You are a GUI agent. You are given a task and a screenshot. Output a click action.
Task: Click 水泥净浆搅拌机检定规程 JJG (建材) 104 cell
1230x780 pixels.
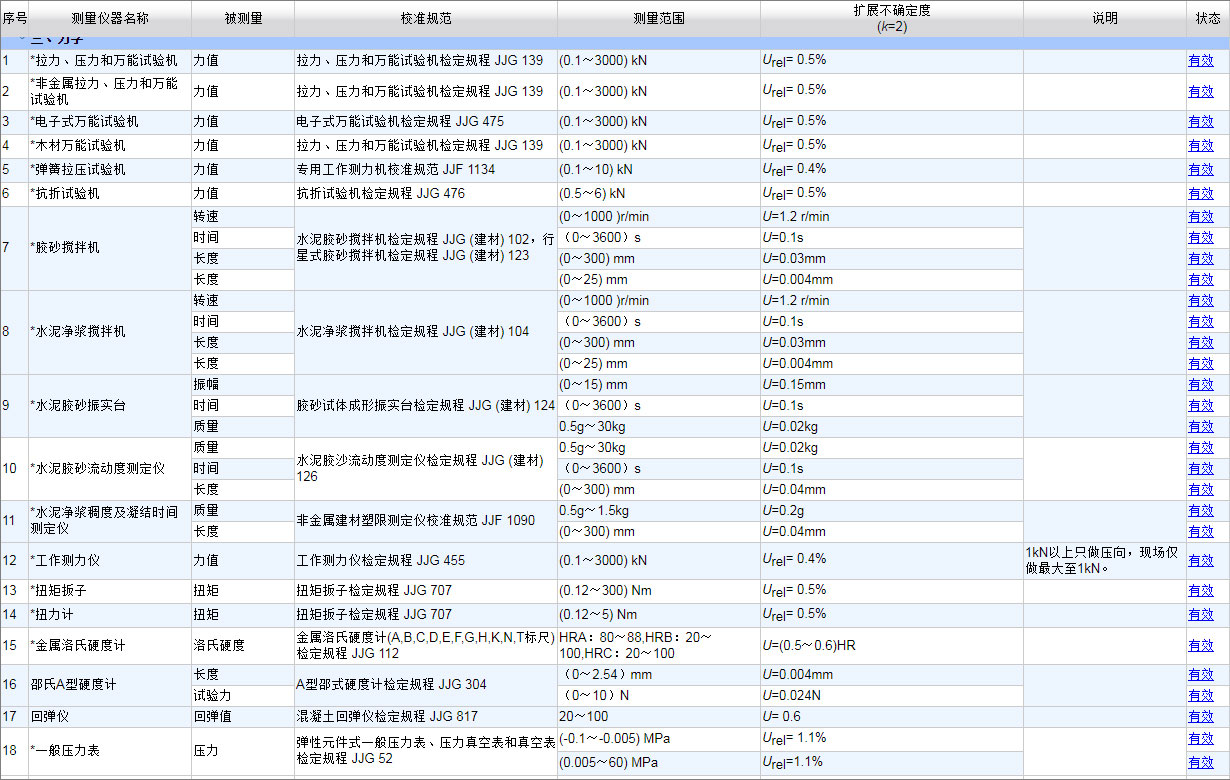(425, 332)
